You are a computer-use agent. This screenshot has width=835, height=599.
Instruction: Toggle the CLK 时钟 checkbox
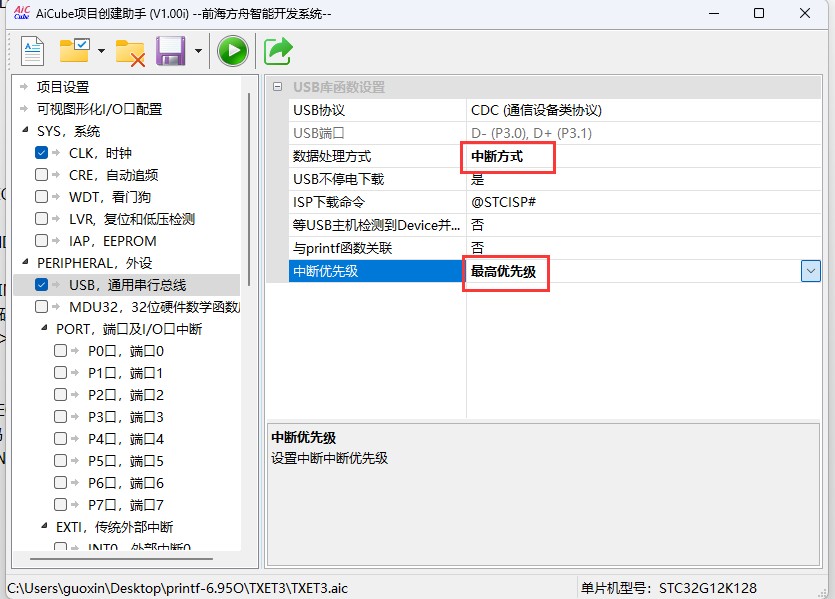(x=42, y=153)
